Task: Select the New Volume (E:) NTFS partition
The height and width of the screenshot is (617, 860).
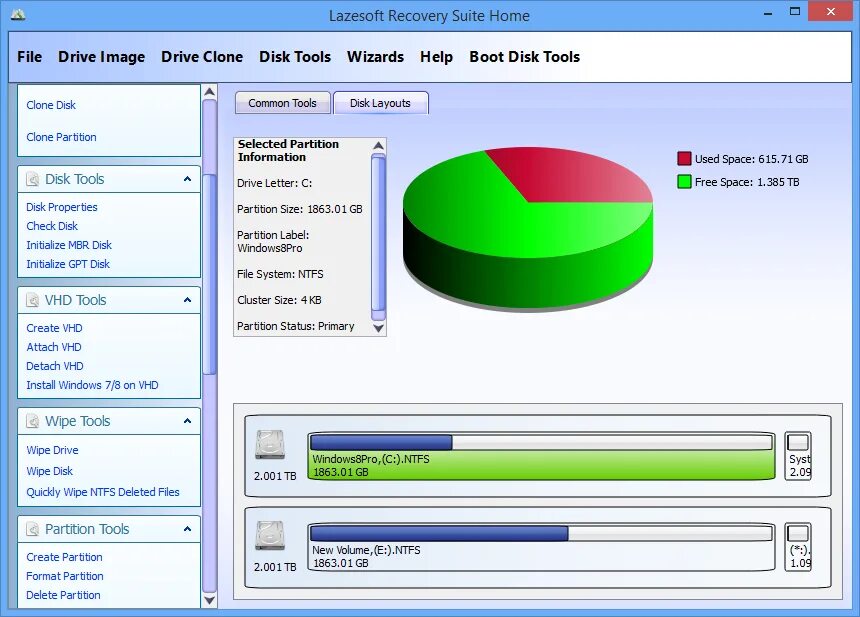Action: [x=541, y=547]
